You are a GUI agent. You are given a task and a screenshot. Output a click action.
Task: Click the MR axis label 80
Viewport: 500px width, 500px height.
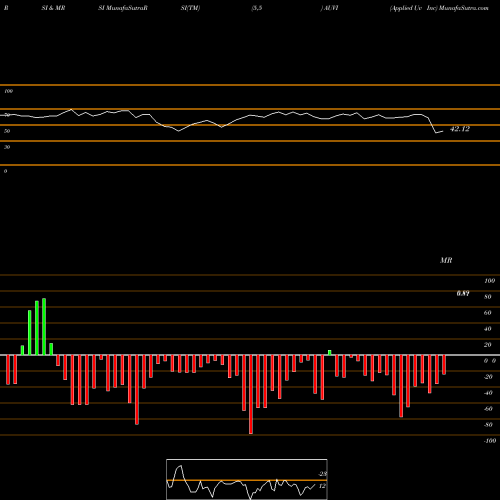pyautogui.click(x=488, y=297)
